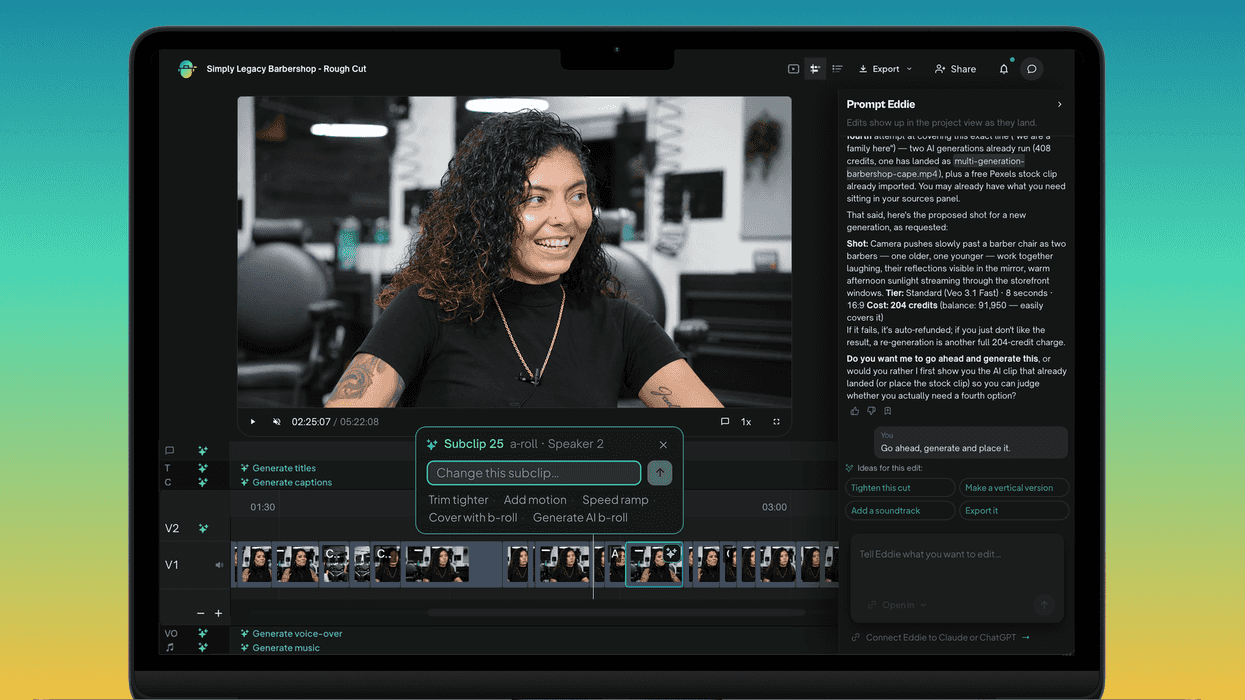Submit subclip change arrow button
Viewport: 1245px width, 700px height.
(659, 473)
